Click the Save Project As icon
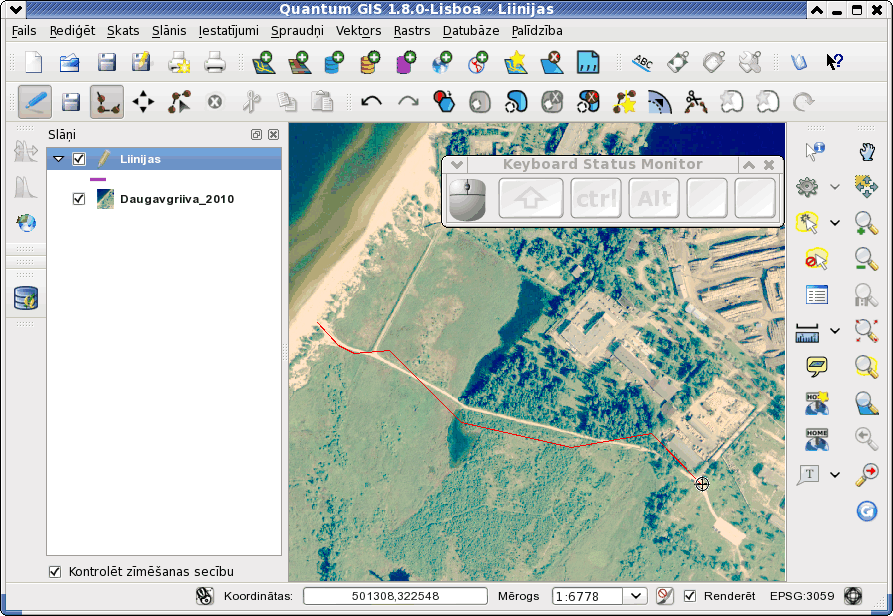The width and height of the screenshot is (893, 616). 141,62
